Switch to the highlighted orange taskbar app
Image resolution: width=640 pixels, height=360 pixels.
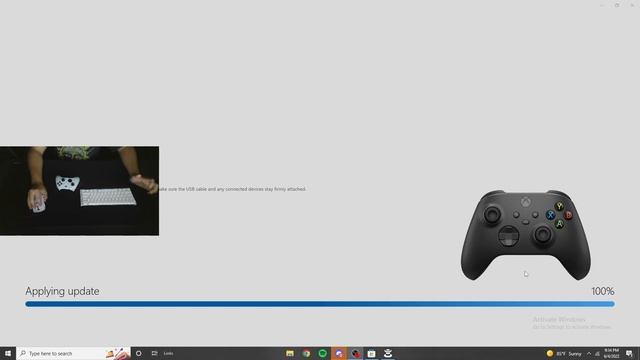(x=339, y=353)
